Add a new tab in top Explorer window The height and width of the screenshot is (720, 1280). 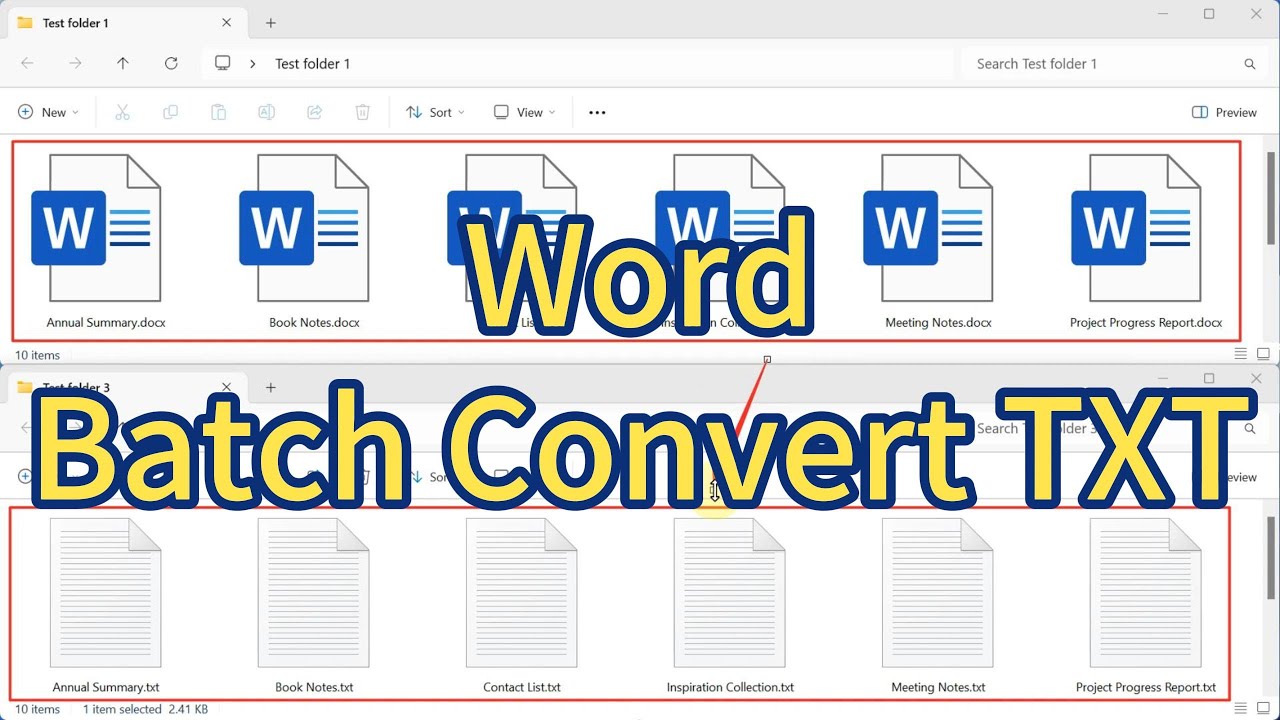click(270, 23)
